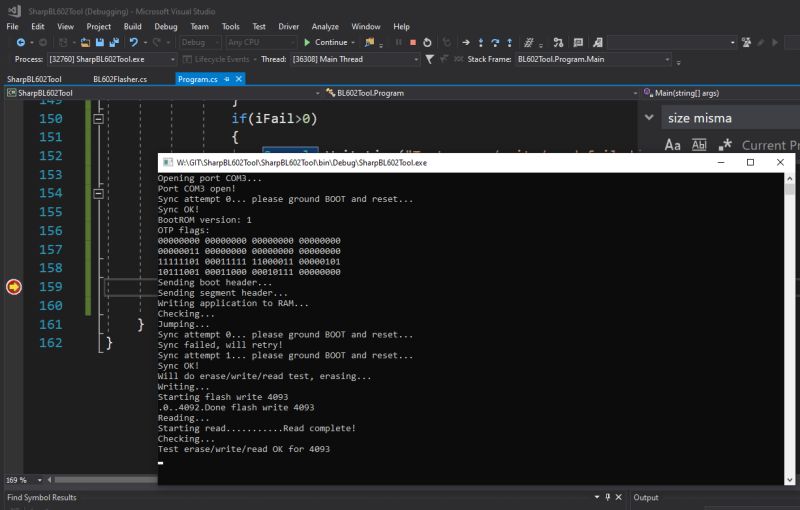Open the Analyze menu

tap(325, 27)
